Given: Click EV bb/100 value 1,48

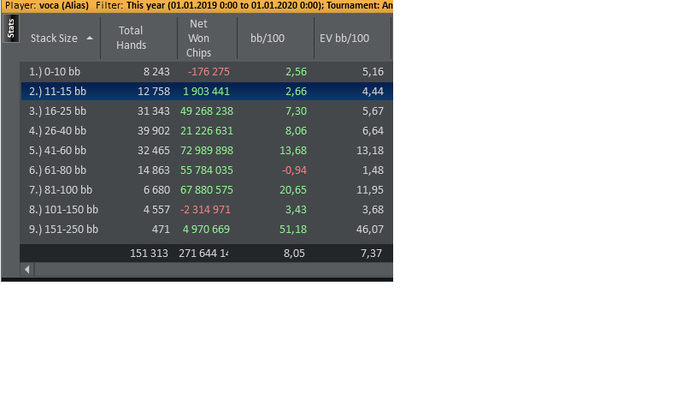Looking at the screenshot, I should click(373, 170).
